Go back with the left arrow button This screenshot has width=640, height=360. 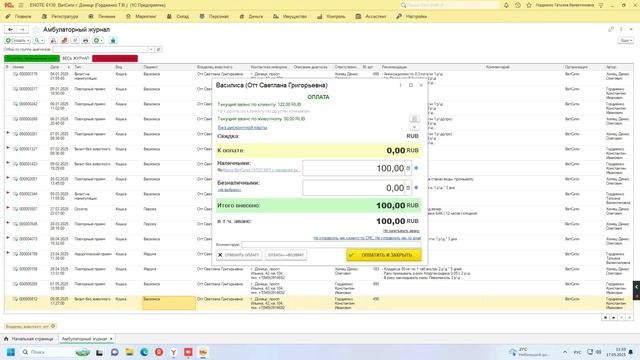(11, 29)
